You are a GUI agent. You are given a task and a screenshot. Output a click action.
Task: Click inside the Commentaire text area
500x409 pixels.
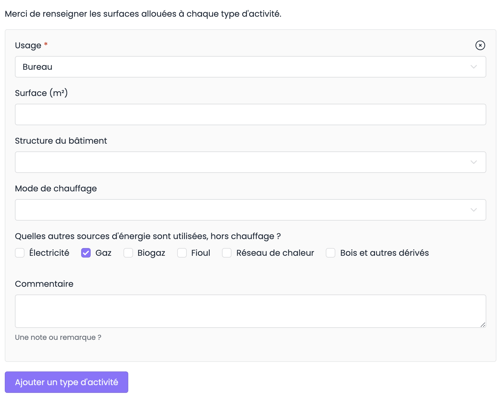[x=250, y=311]
